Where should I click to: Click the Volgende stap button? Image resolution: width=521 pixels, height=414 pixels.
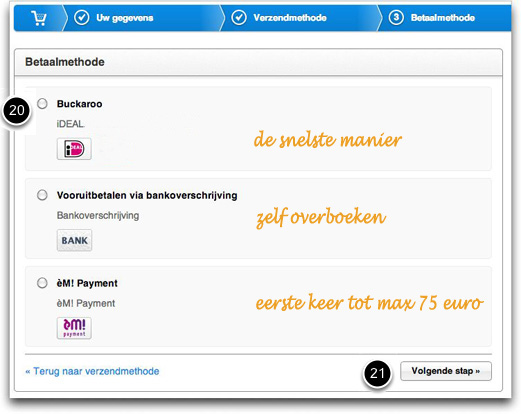coord(446,371)
